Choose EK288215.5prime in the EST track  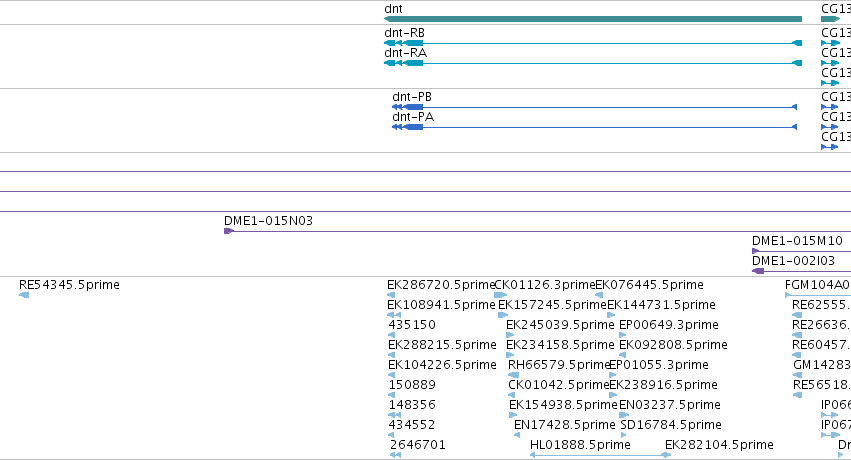coord(442,345)
